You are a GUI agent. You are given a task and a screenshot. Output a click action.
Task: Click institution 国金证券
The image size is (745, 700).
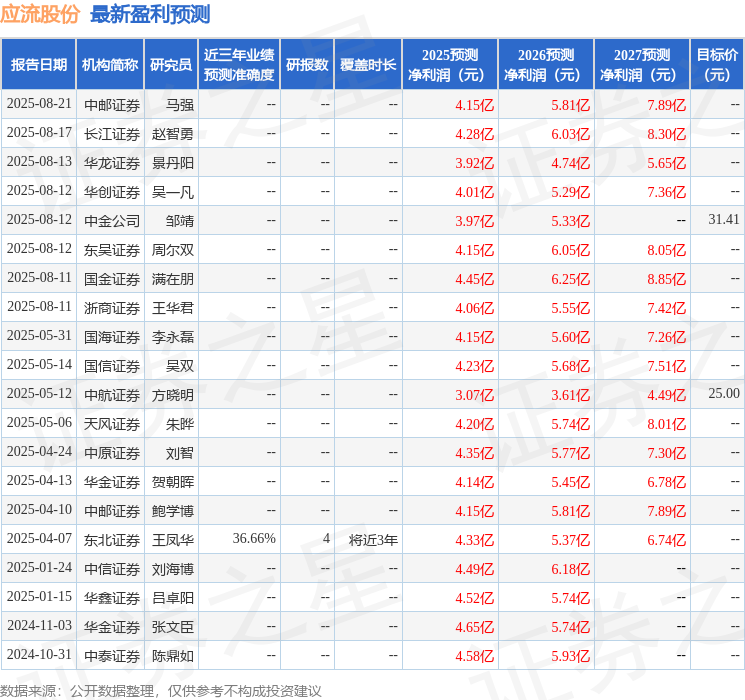112,279
